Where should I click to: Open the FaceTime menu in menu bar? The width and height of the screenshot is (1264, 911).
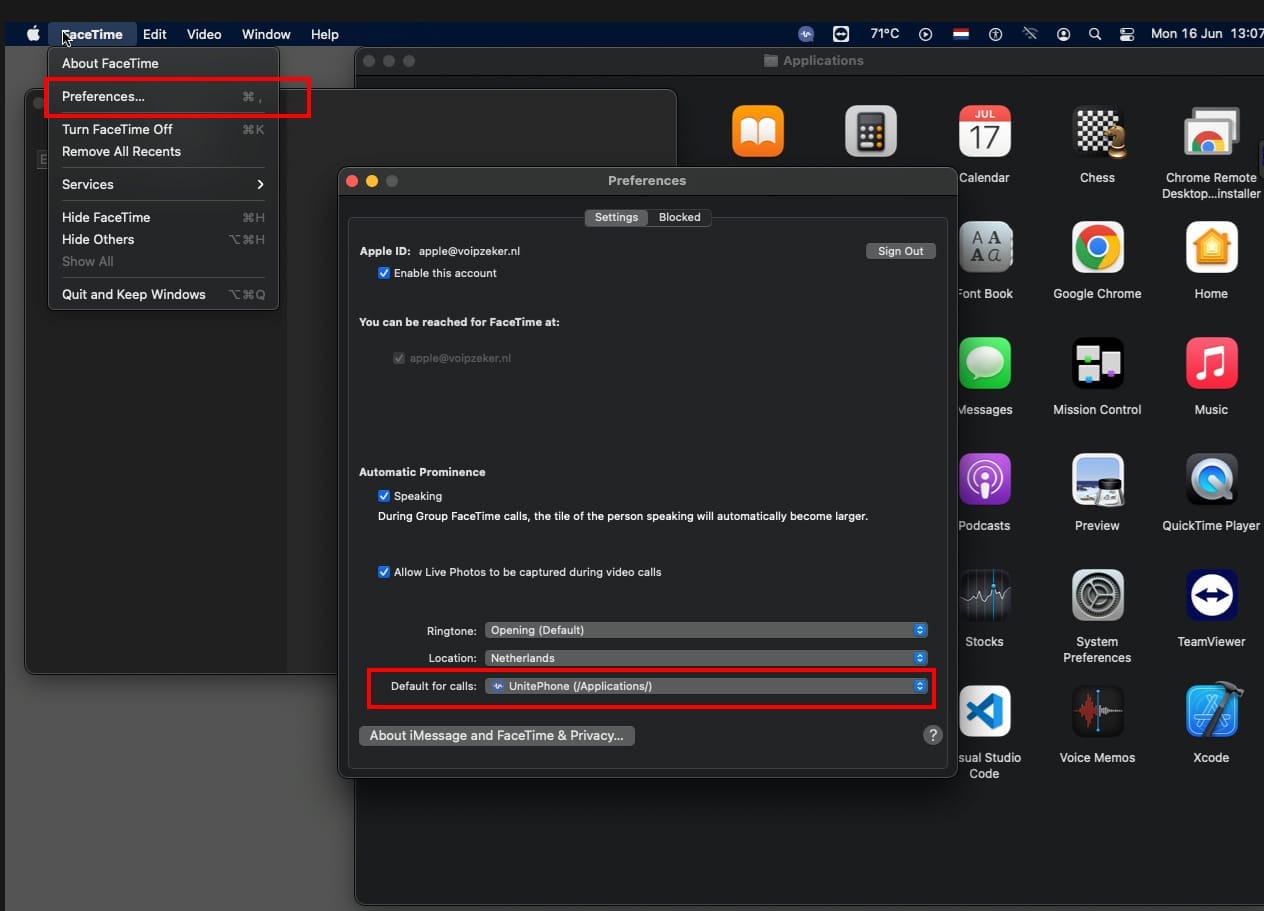click(x=92, y=34)
